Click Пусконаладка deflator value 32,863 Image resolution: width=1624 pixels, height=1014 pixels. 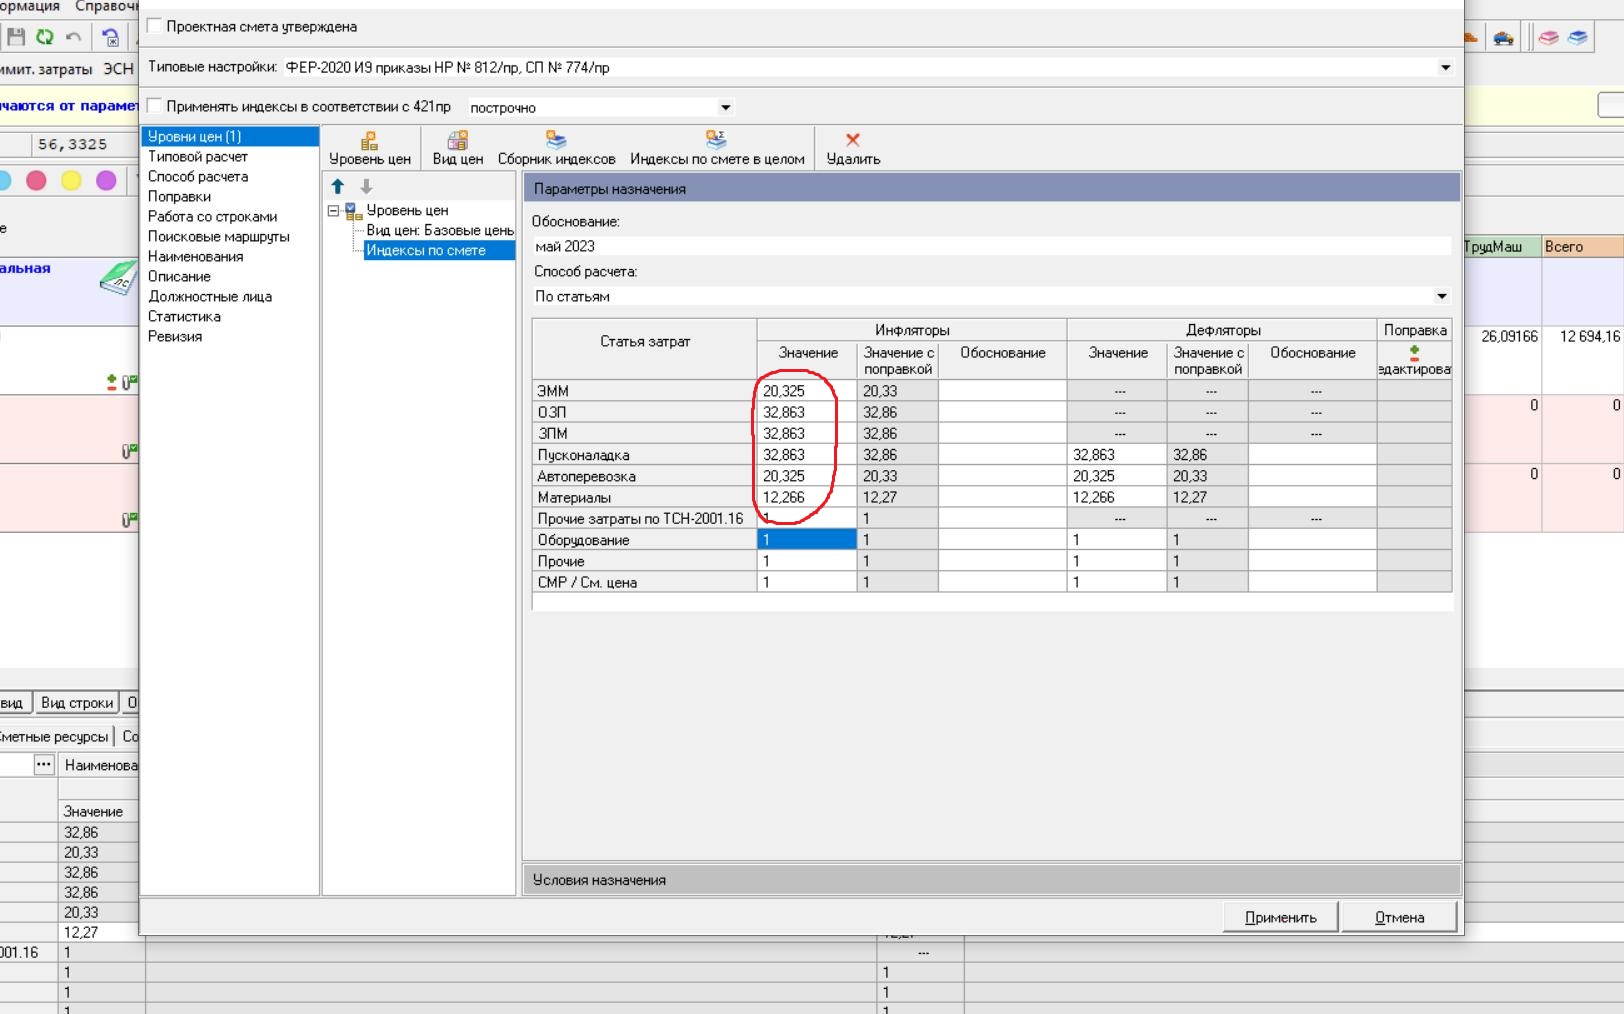pyautogui.click(x=1116, y=454)
